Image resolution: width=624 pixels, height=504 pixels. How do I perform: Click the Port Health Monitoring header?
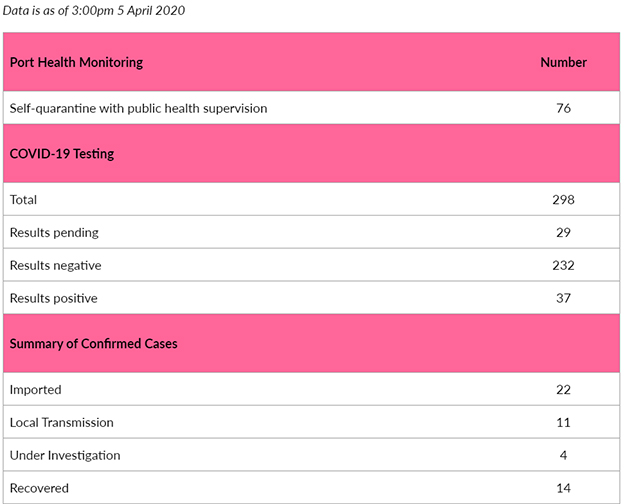pos(76,63)
